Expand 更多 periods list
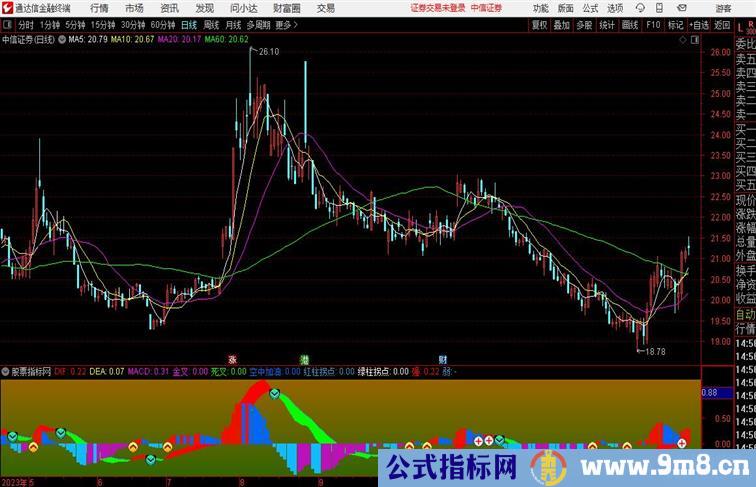 pos(286,25)
